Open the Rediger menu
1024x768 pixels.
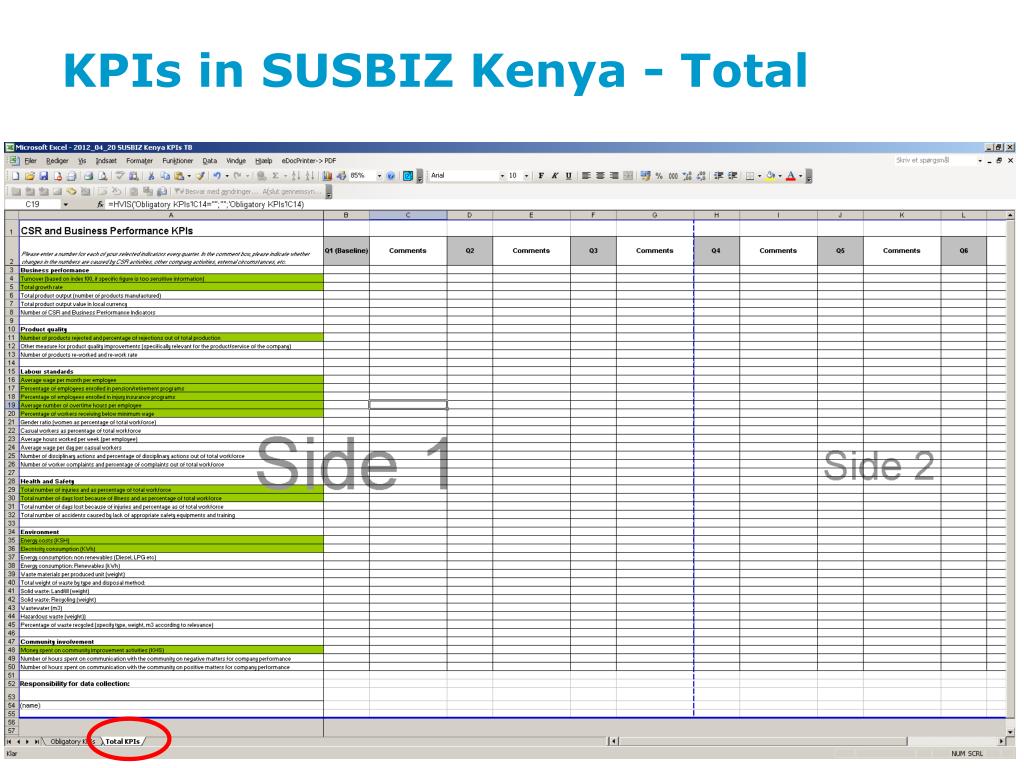tap(57, 161)
